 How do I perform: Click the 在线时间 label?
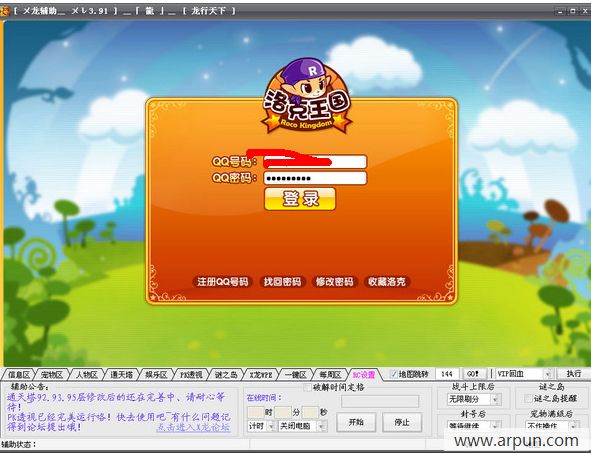[264, 398]
